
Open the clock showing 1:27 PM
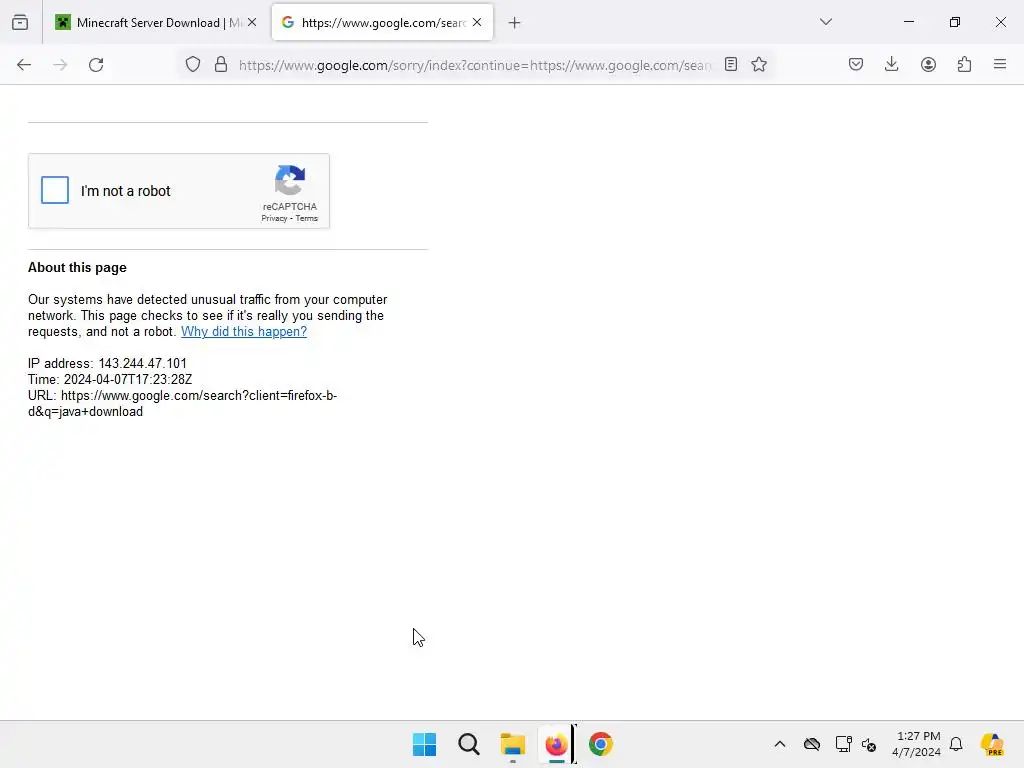(x=917, y=744)
